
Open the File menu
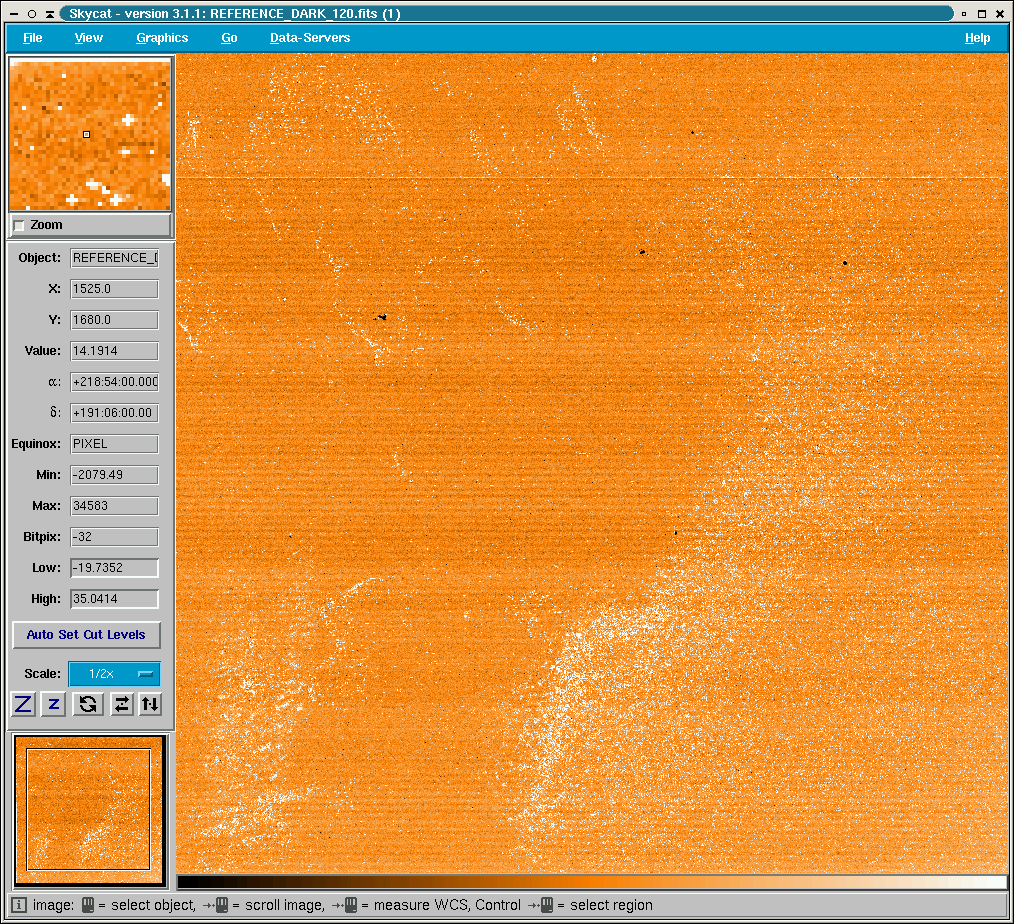[x=32, y=38]
